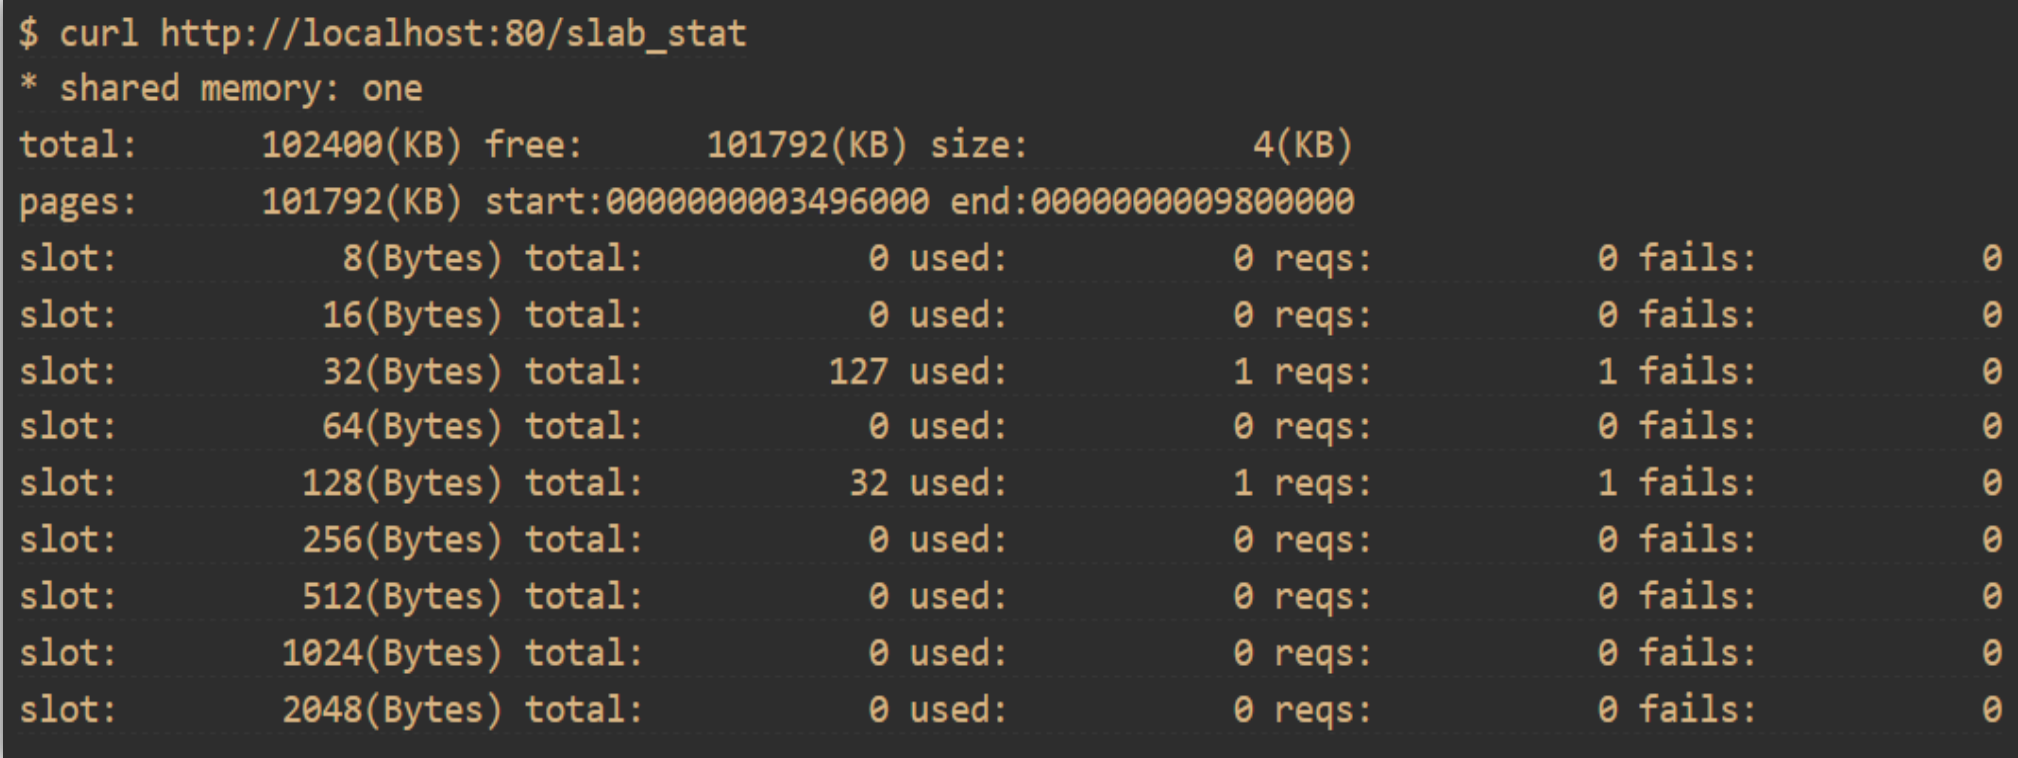Screen dimensions: 2018x758
Task: Click the total value 127 in the 32-byte slot row
Action: (858, 372)
